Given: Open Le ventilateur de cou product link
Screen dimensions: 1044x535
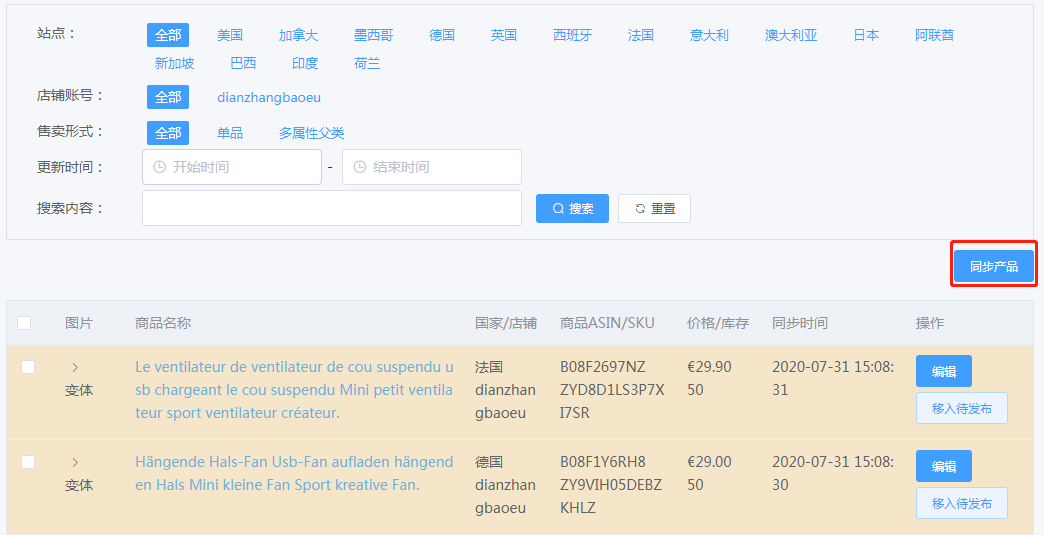Looking at the screenshot, I should pos(294,390).
